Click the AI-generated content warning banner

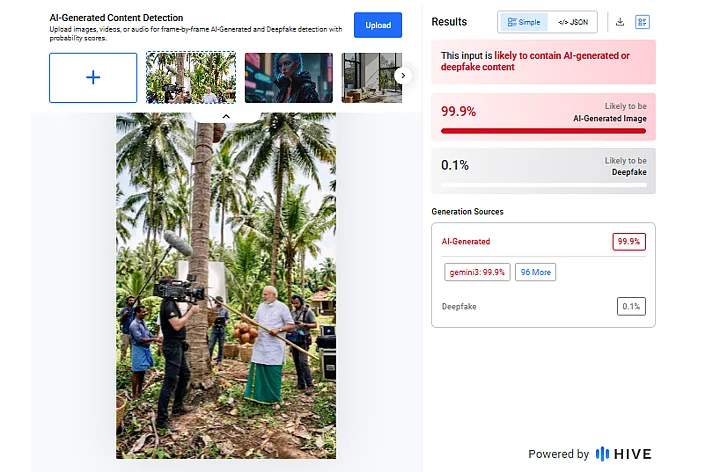point(543,61)
